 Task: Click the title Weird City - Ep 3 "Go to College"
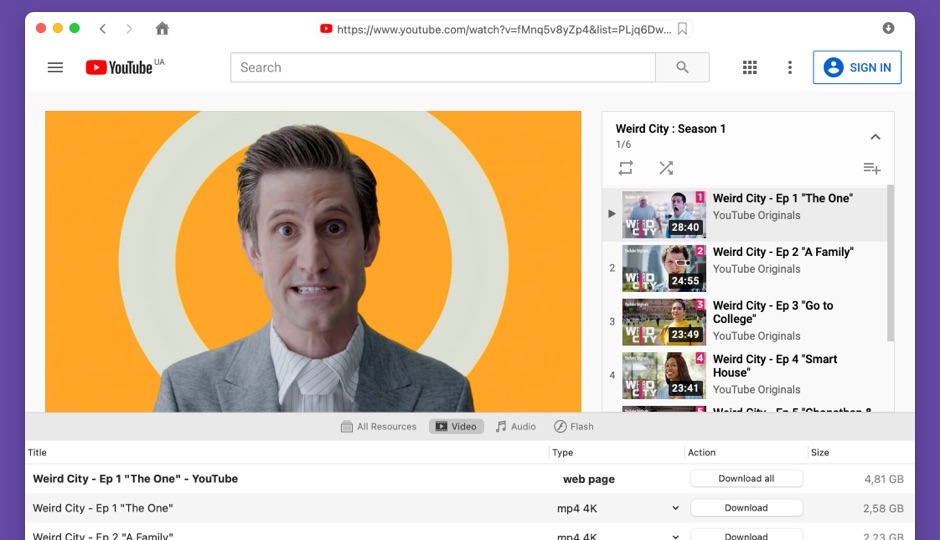coord(773,312)
